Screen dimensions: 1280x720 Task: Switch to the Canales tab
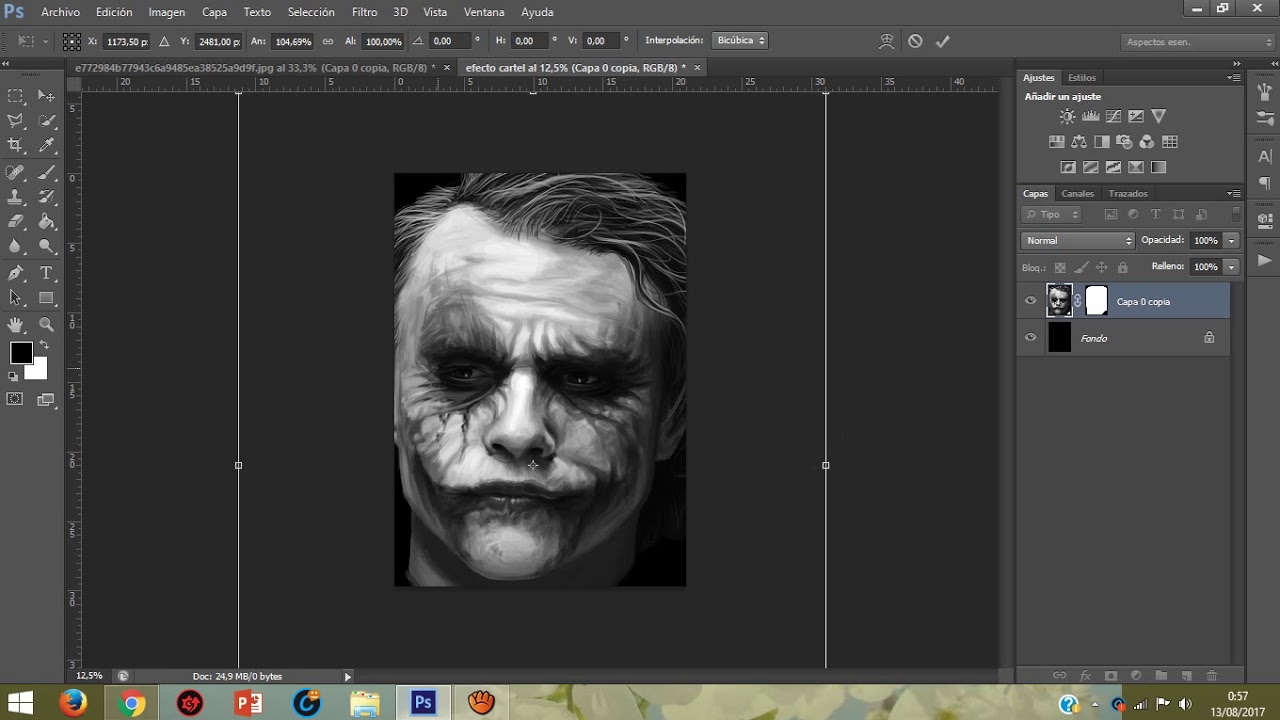(1078, 193)
